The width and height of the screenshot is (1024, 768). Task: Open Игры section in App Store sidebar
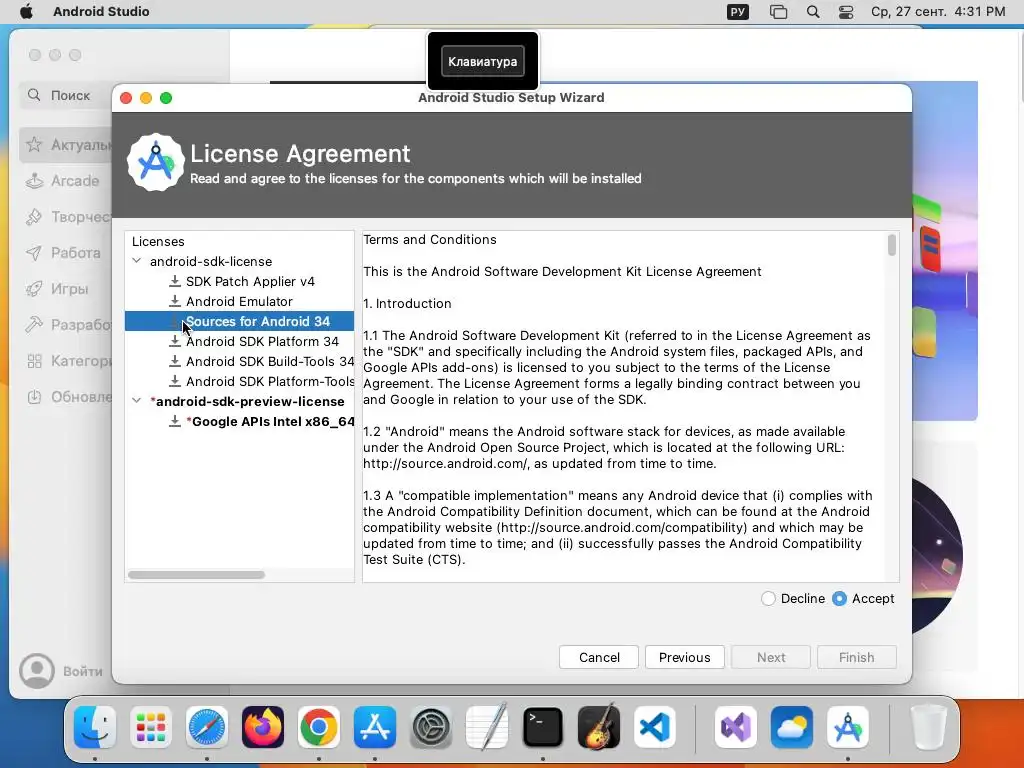click(63, 289)
